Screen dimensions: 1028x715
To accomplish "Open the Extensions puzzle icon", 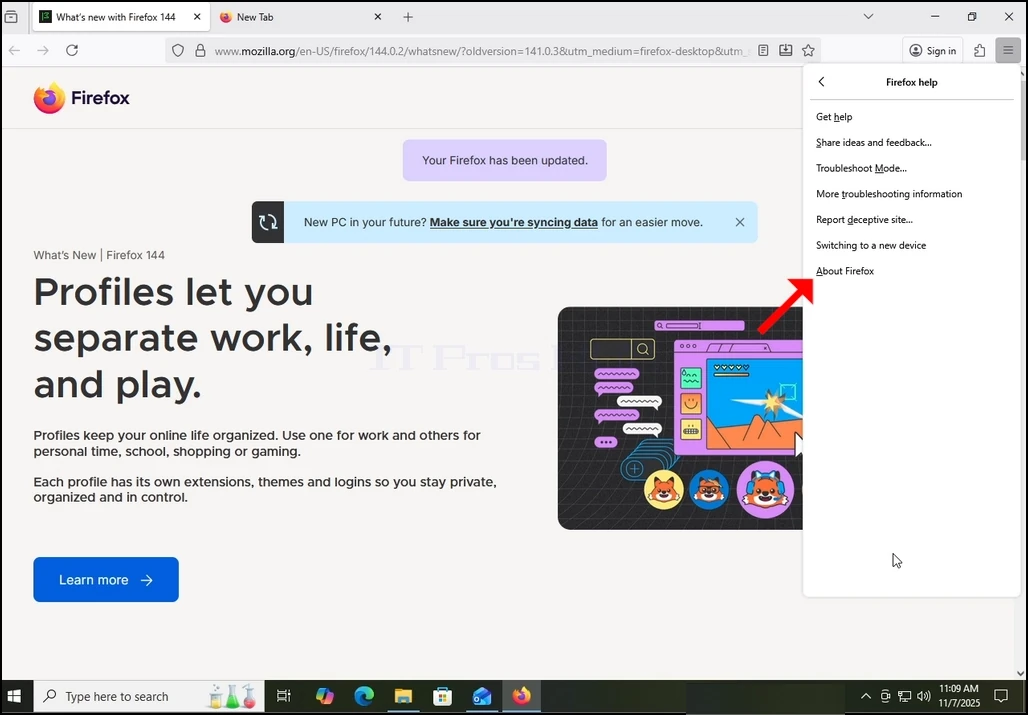I will (979, 50).
